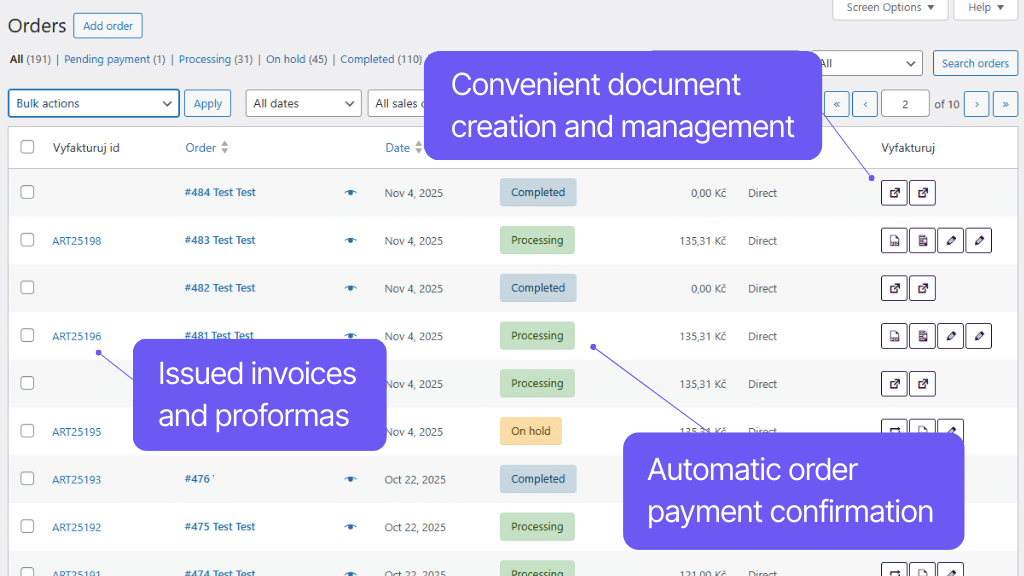1024x576 pixels.
Task: Show All (191) orders
Action: pos(30,59)
